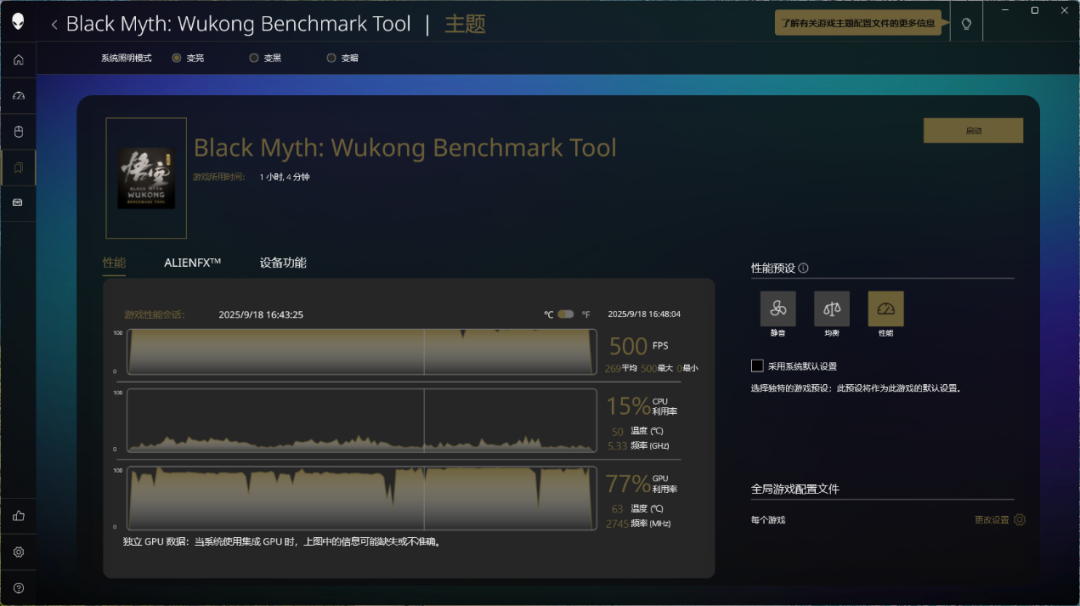Open the Home page from the sidebar
This screenshot has width=1080, height=606.
pos(19,60)
